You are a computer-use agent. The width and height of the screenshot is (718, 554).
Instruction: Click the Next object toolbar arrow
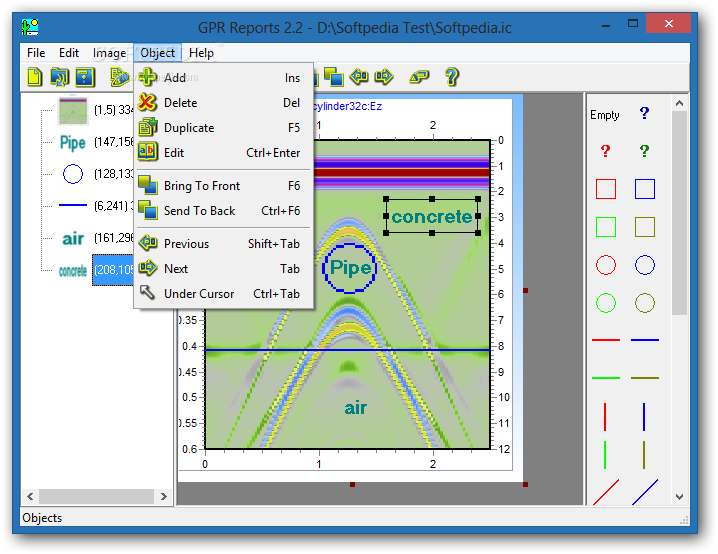point(384,76)
